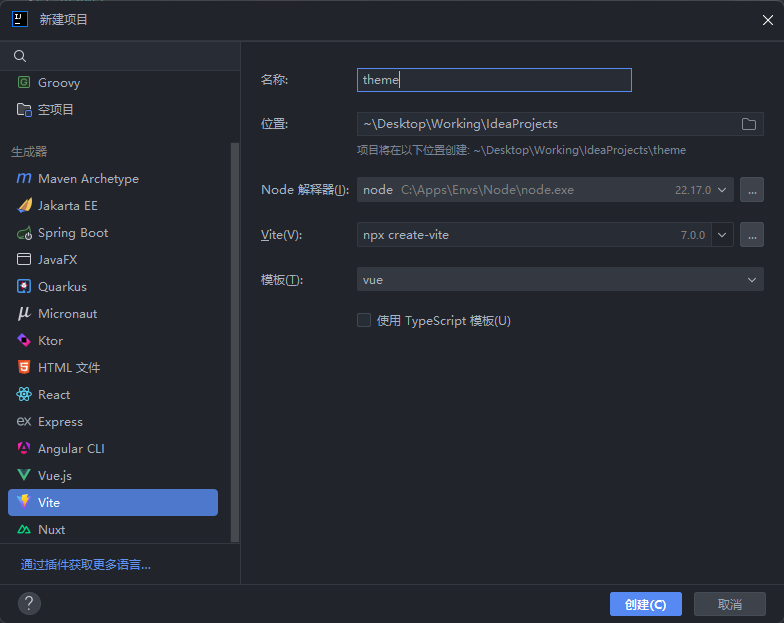Click the 生成器 section header
The width and height of the screenshot is (784, 623).
click(29, 152)
